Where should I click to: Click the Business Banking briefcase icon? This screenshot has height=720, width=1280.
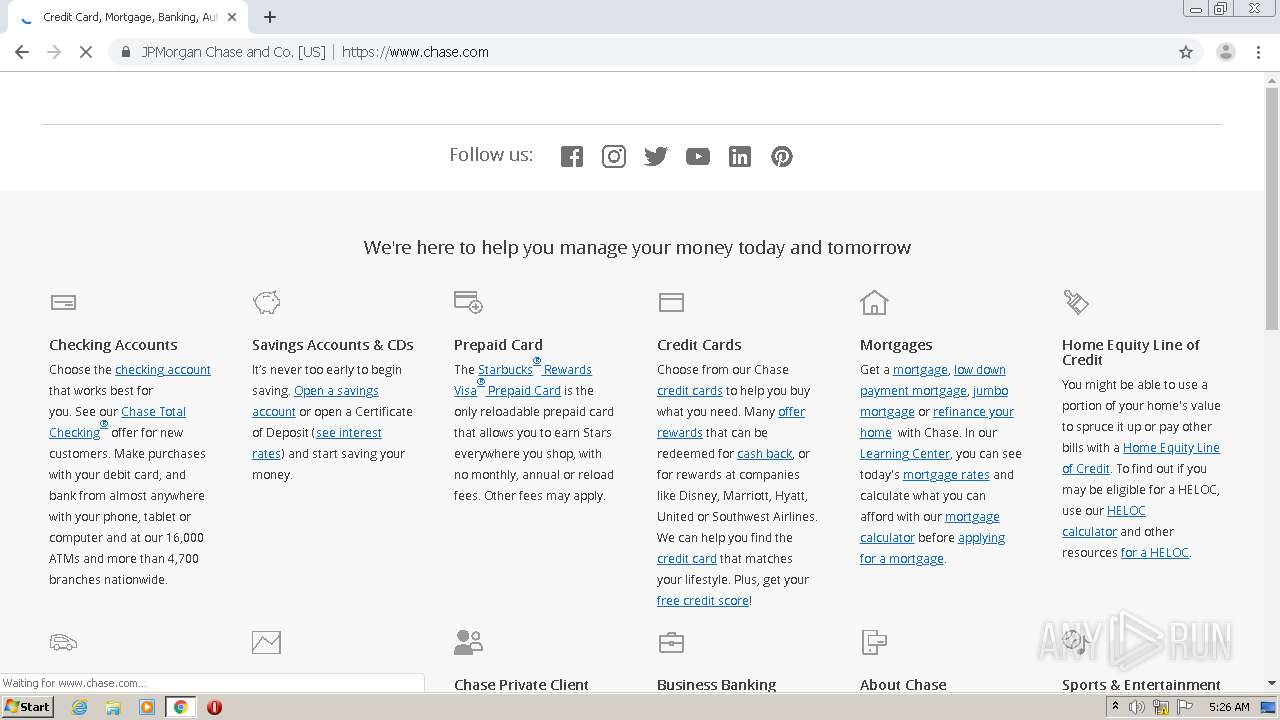(x=671, y=642)
